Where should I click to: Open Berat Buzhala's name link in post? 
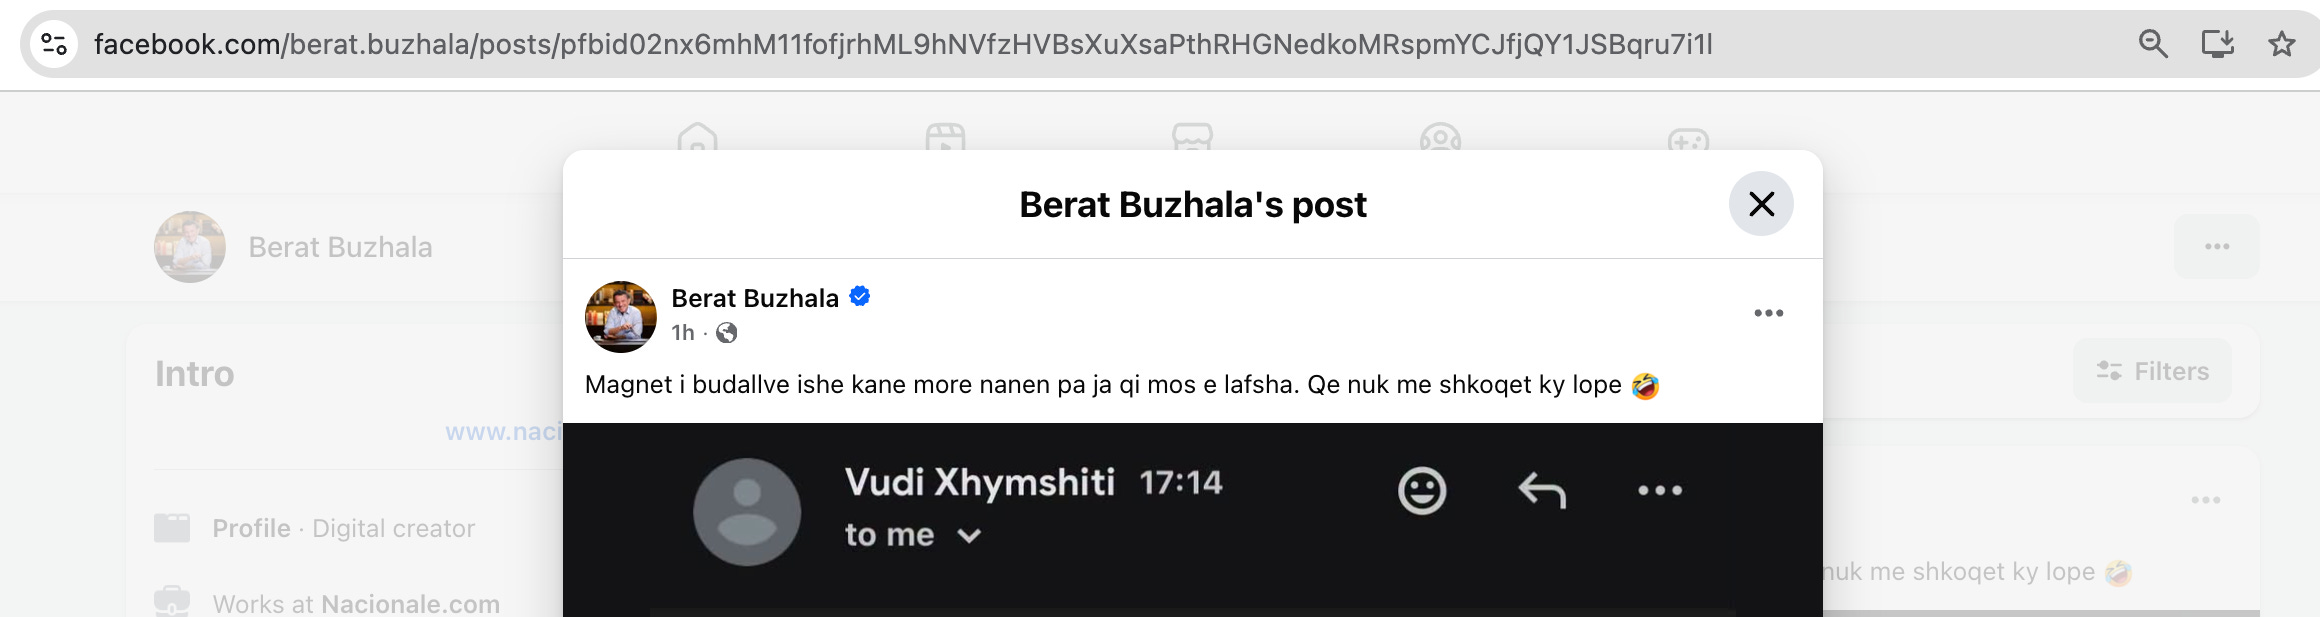tap(755, 298)
